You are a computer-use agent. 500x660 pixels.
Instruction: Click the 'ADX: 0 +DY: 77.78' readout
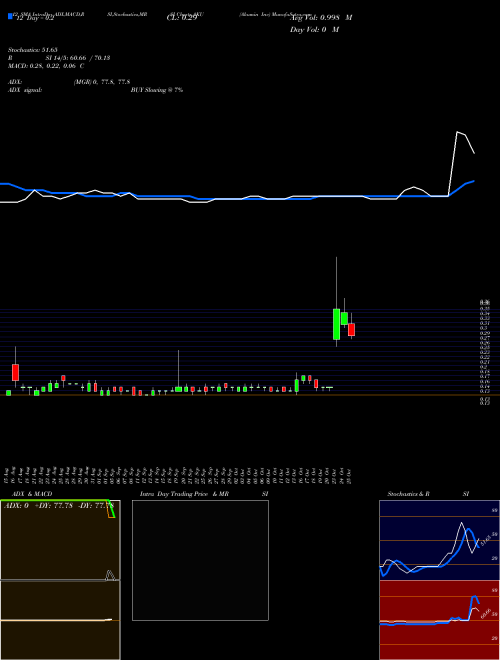[40, 505]
